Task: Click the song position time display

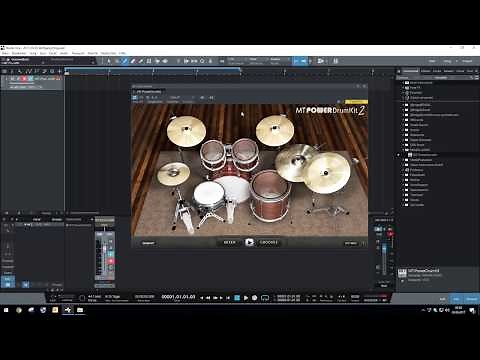Action: pos(178,297)
